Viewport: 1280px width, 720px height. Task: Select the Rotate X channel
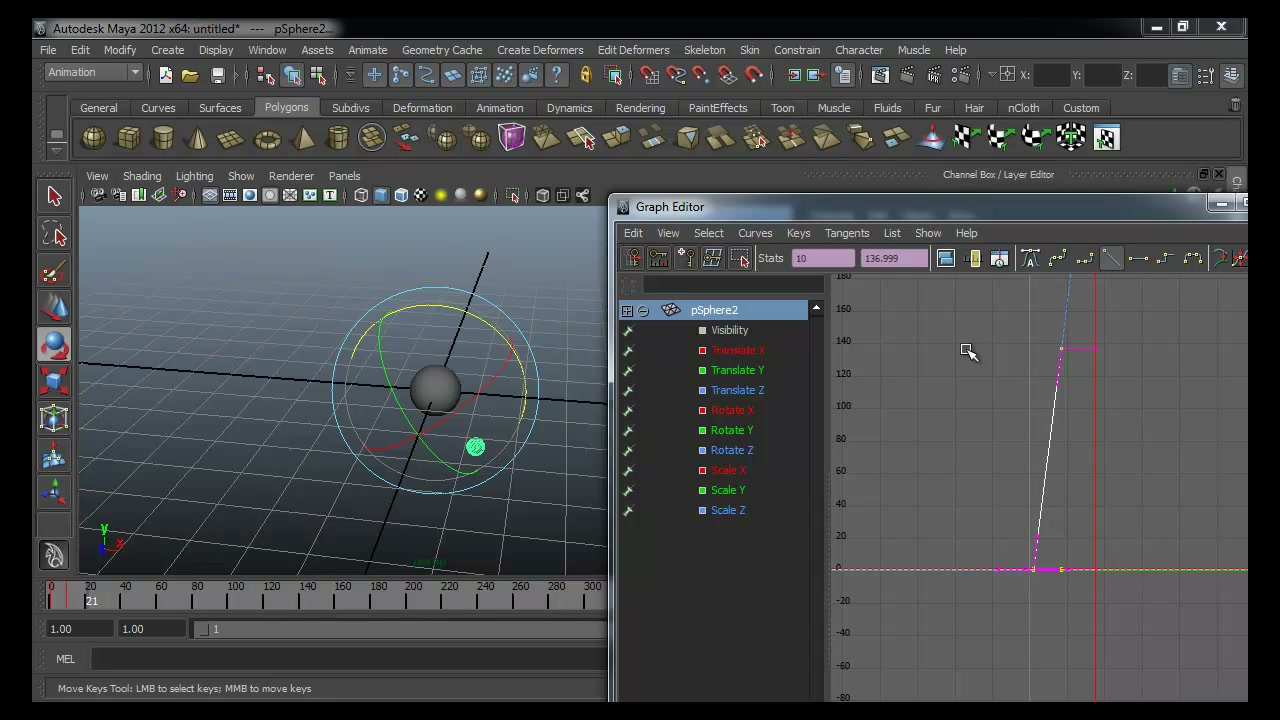tap(733, 410)
